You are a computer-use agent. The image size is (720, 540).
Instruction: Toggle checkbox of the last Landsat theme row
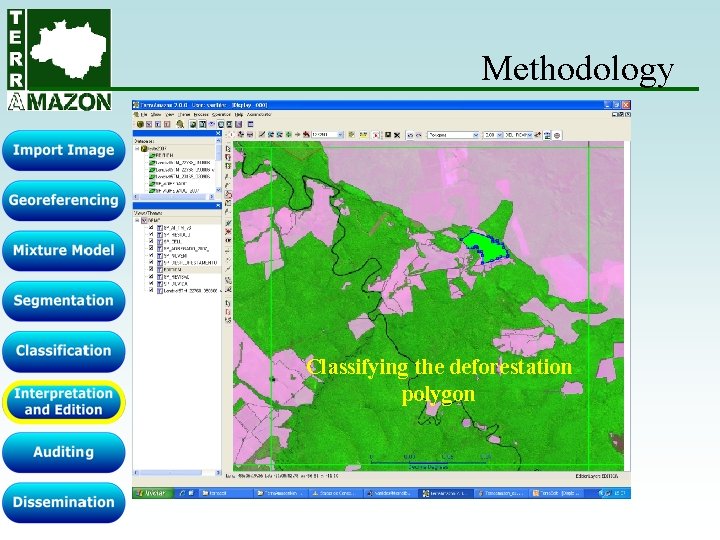[151, 291]
